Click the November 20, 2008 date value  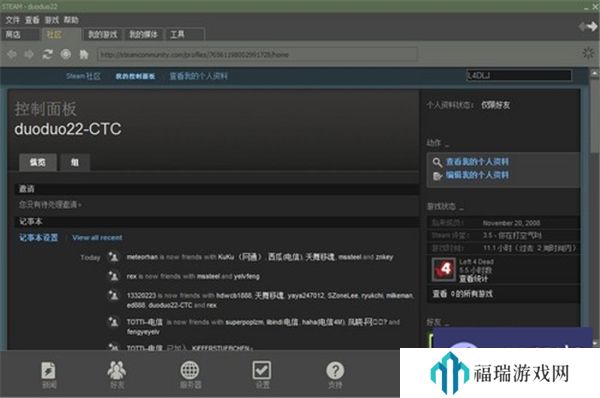[x=511, y=223]
